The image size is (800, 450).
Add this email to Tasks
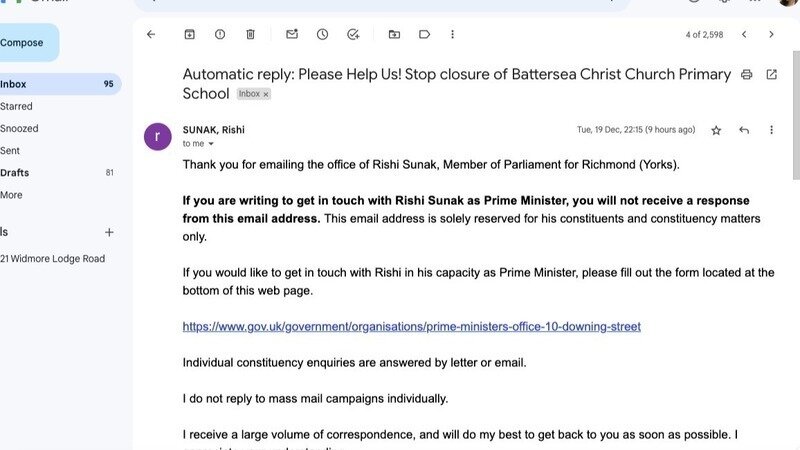pyautogui.click(x=353, y=34)
